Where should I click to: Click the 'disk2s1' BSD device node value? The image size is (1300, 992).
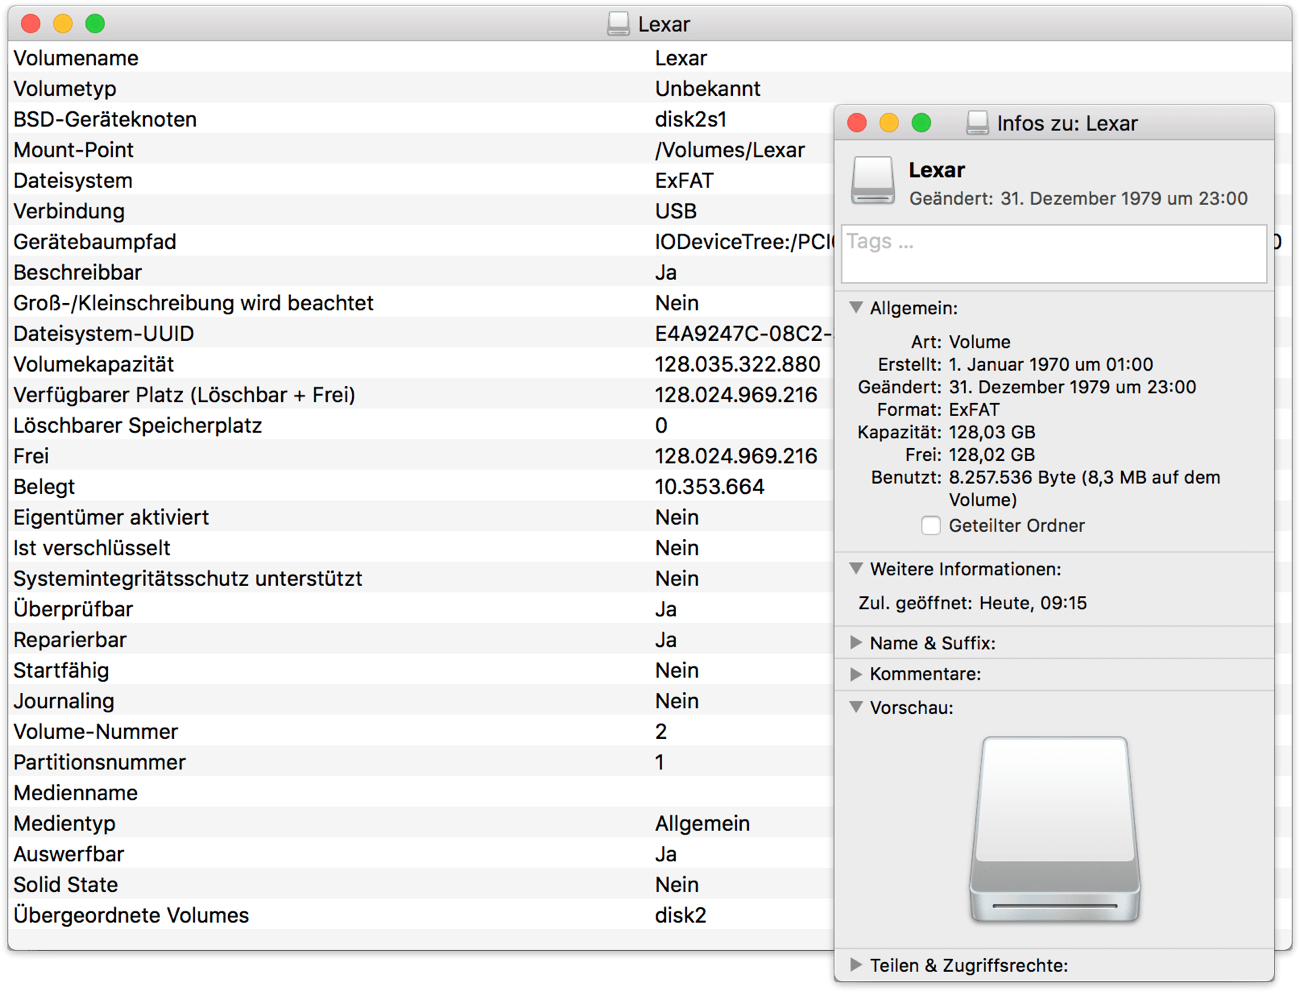[x=691, y=119]
